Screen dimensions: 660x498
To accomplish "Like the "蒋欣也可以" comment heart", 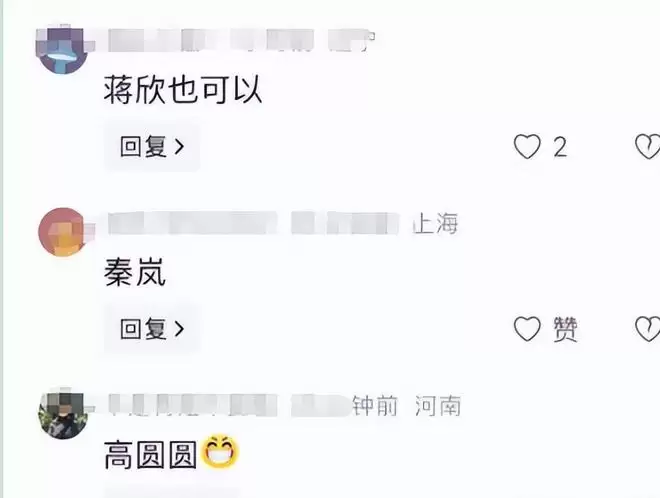I will [x=527, y=146].
